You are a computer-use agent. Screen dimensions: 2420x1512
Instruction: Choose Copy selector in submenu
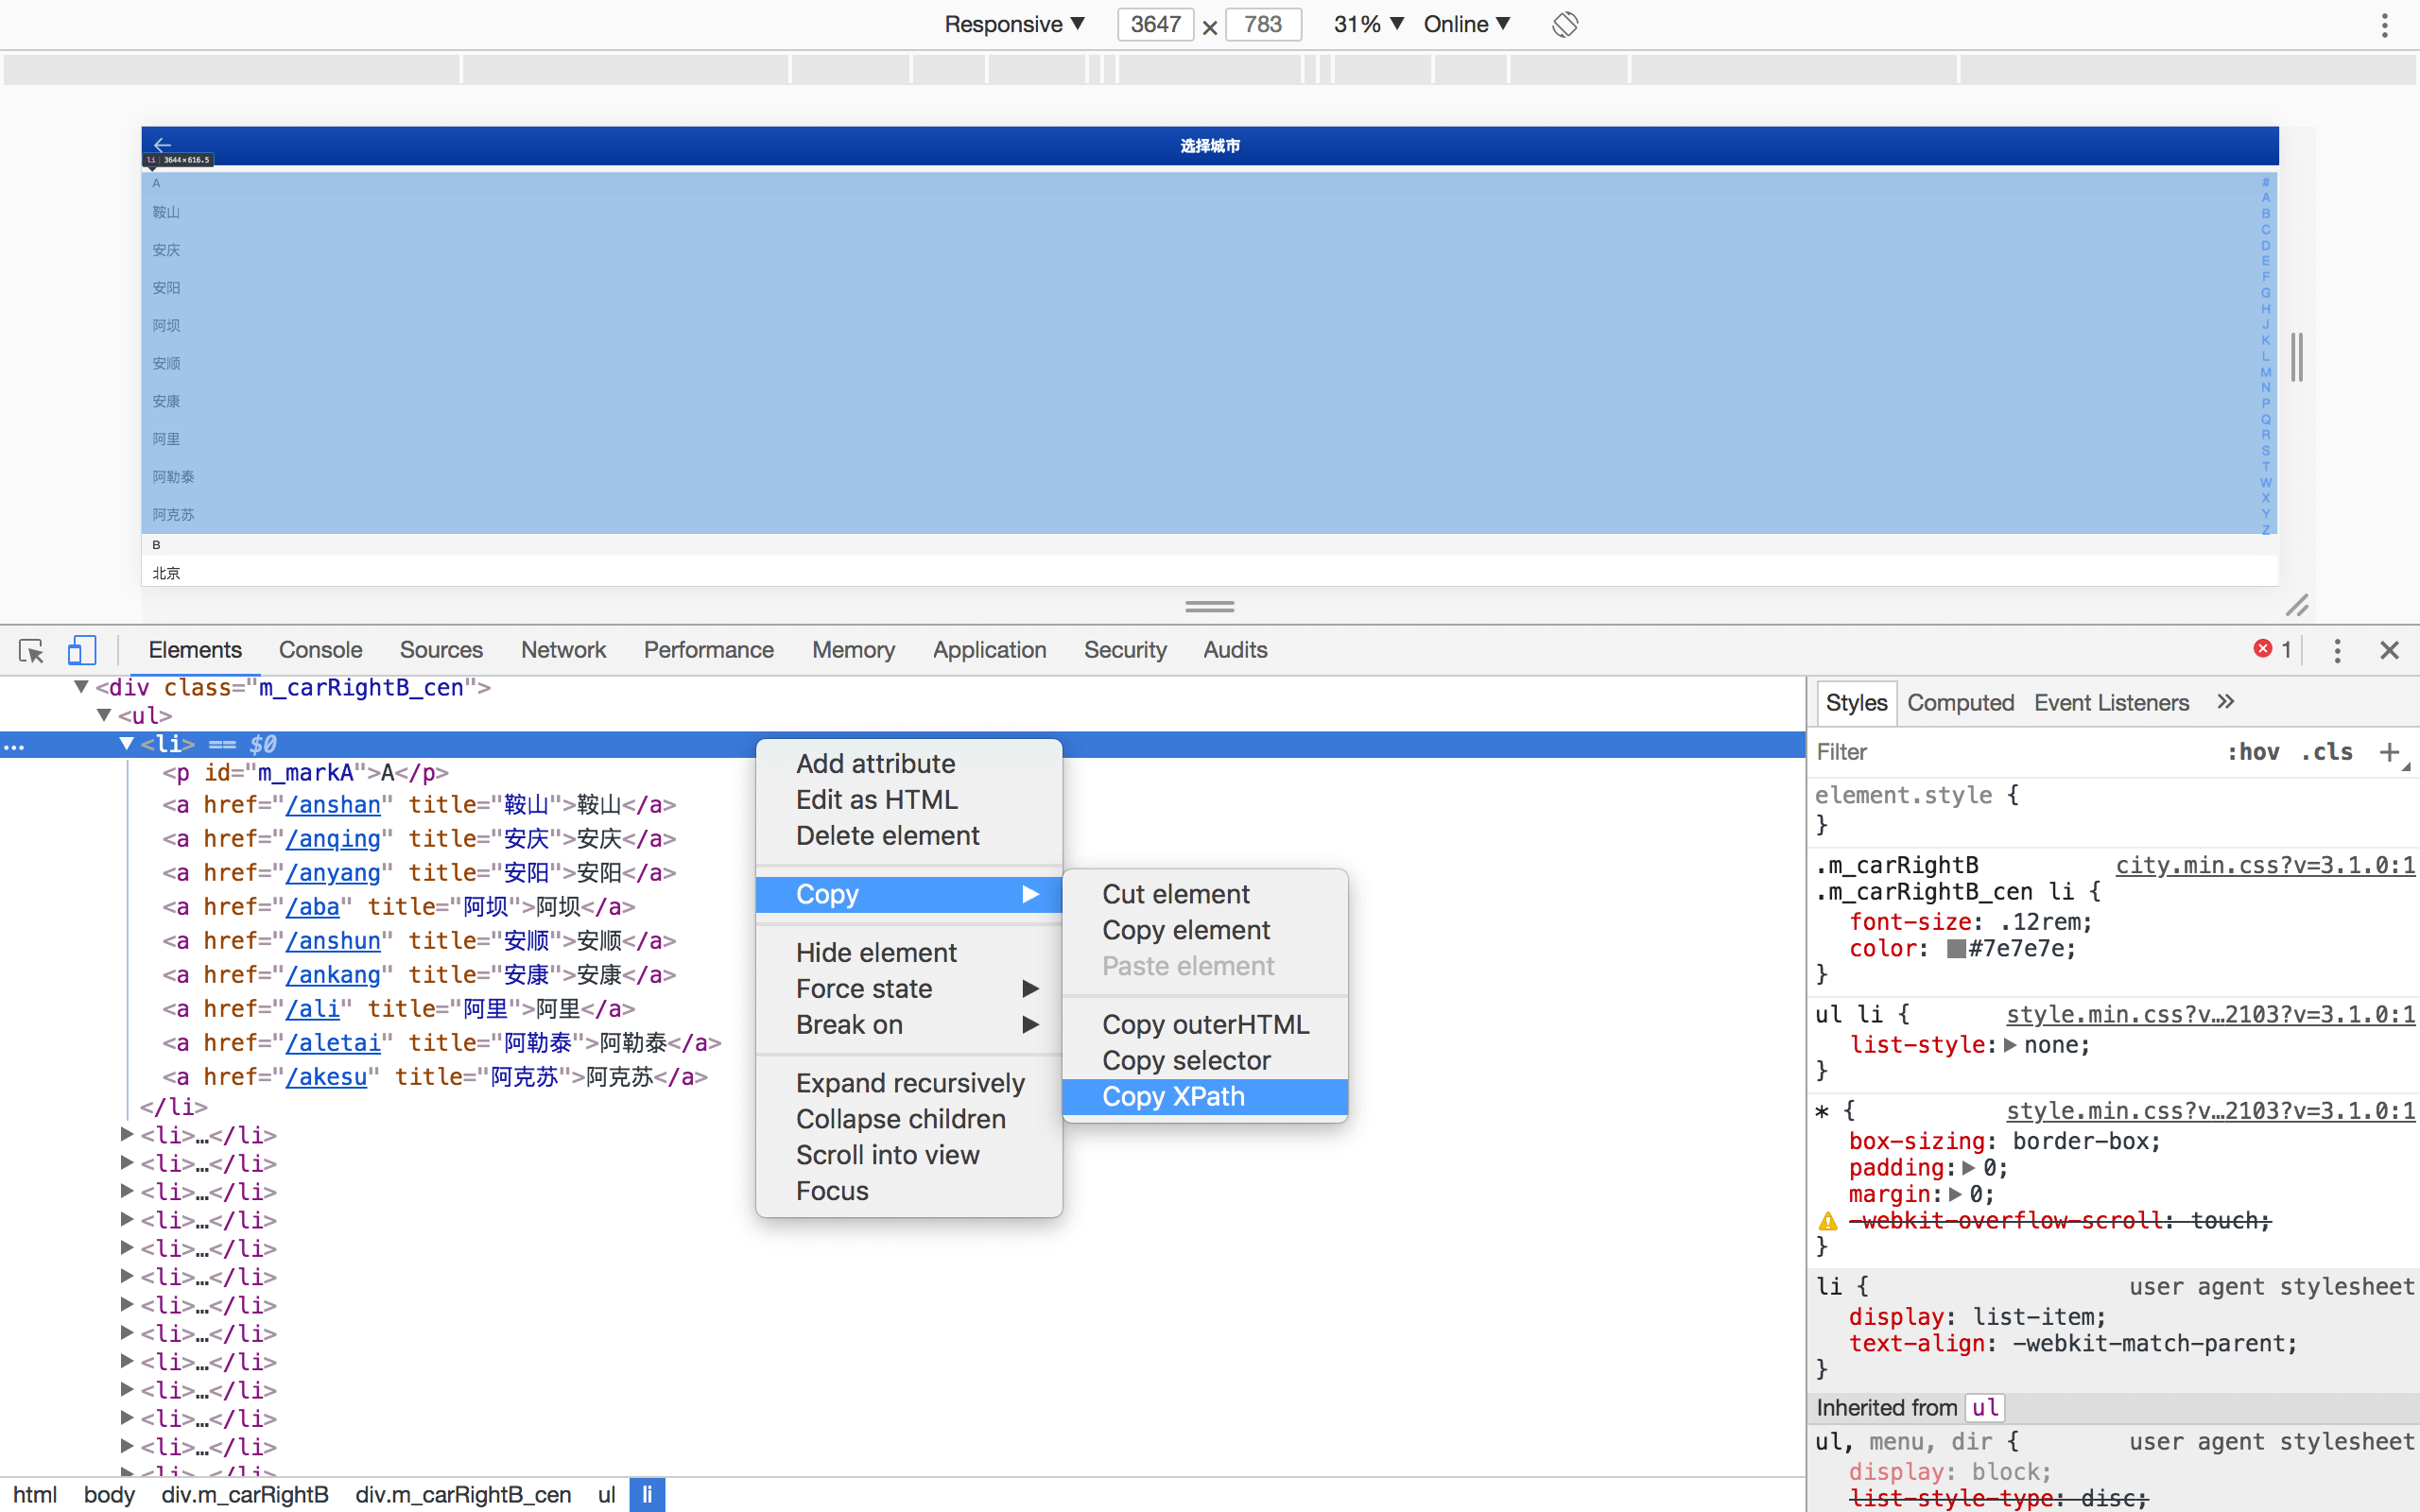tap(1205, 1061)
